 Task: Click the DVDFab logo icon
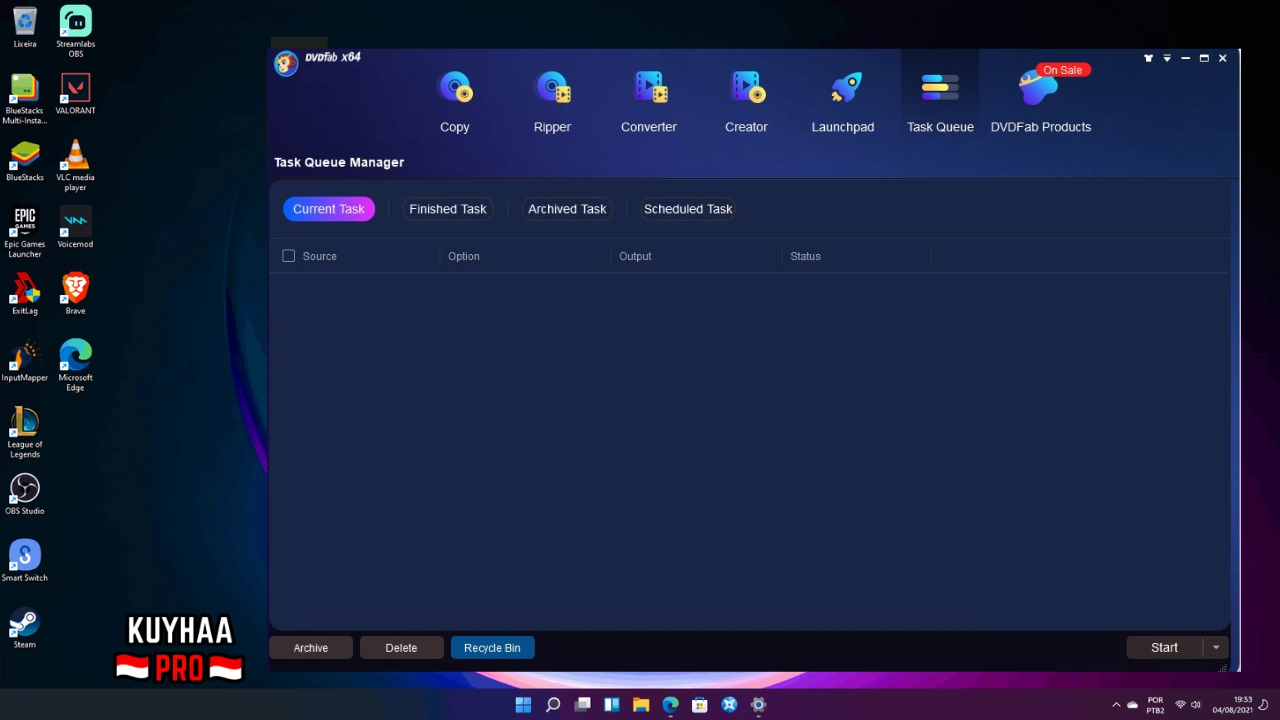[286, 64]
